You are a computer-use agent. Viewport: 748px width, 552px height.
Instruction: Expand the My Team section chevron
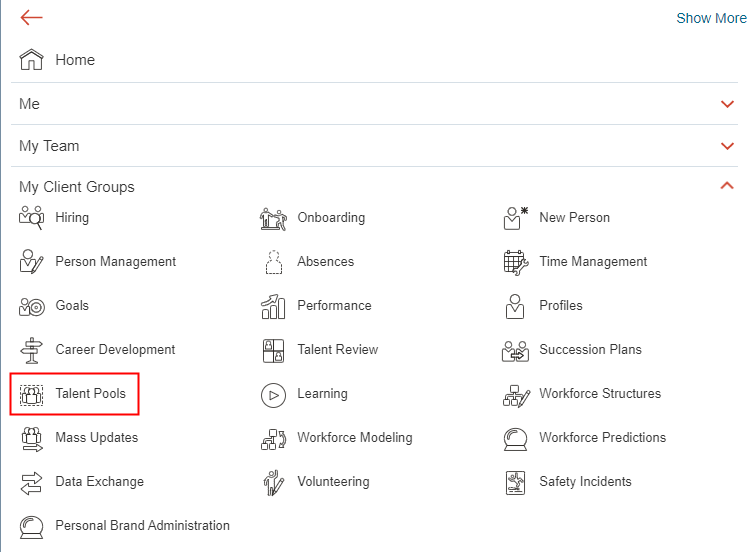pyautogui.click(x=727, y=146)
